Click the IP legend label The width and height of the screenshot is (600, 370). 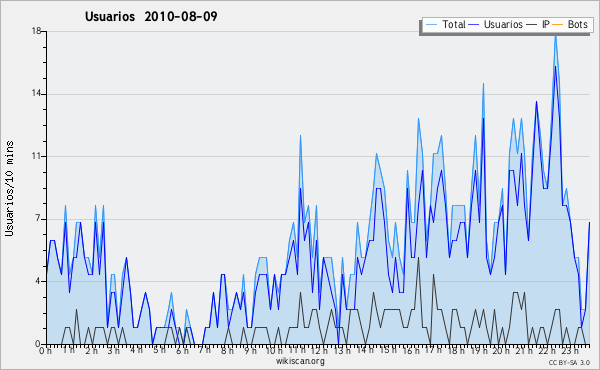click(x=546, y=24)
